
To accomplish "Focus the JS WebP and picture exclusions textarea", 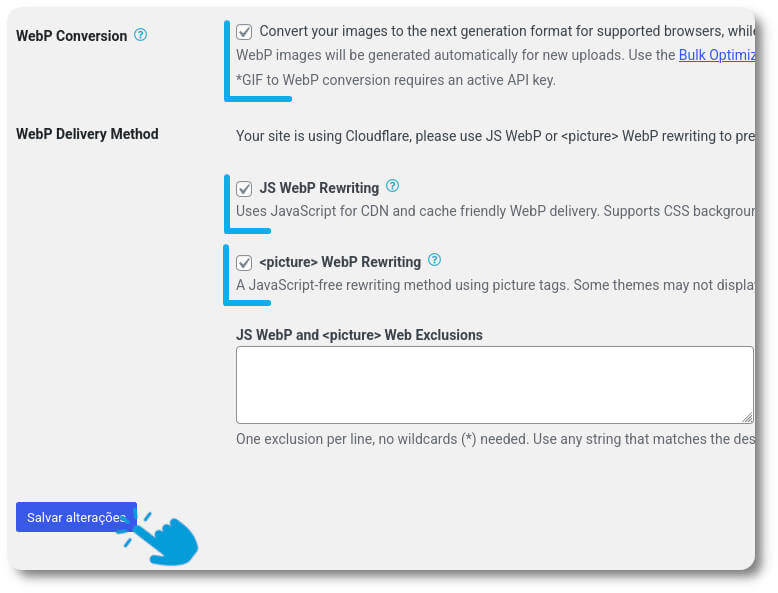I will tap(495, 385).
